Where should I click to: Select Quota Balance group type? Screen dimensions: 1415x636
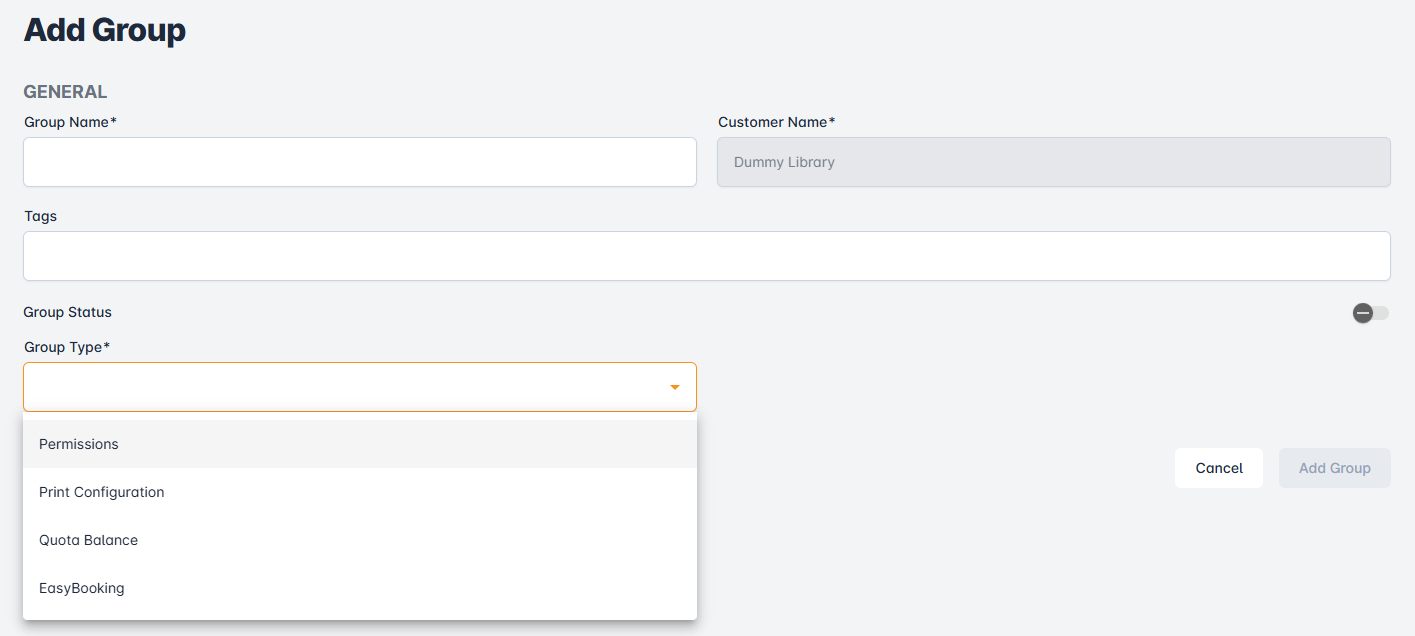(x=88, y=540)
